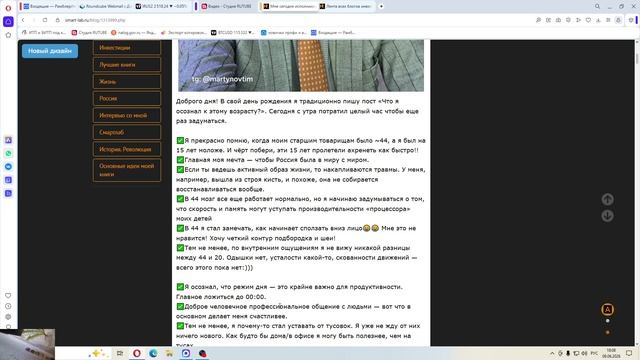This screenshot has width=640, height=360.
Task: Open the История. Революция category
Action: pos(127,149)
